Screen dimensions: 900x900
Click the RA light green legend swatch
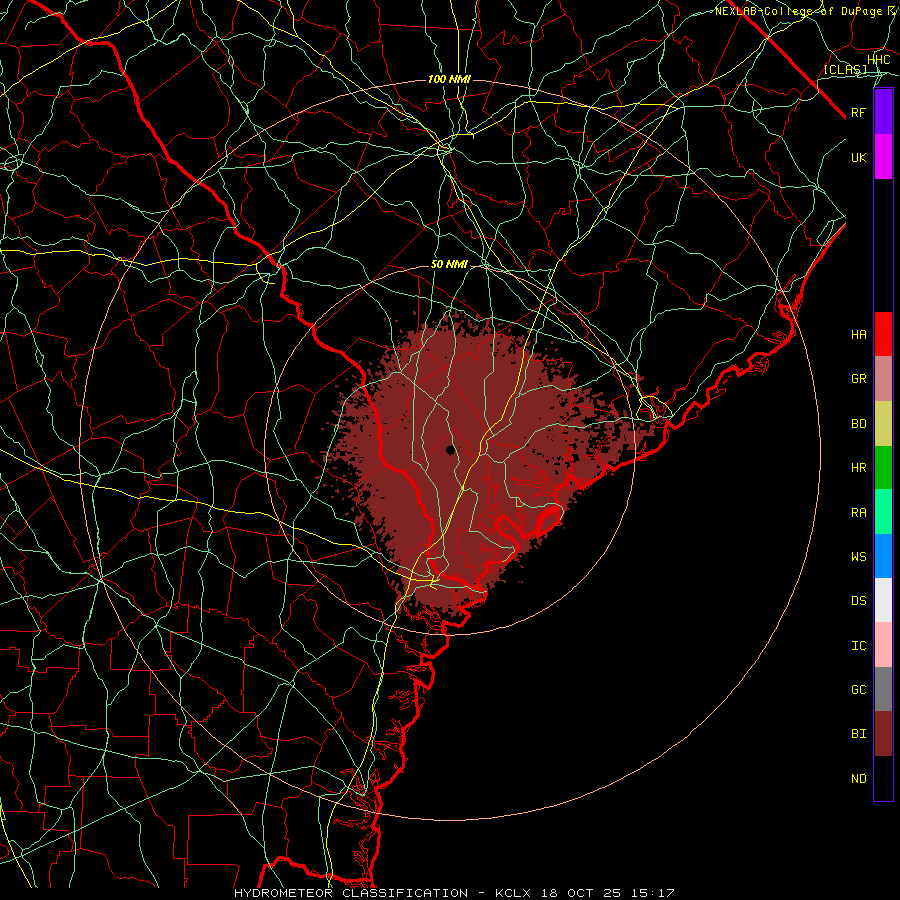pos(883,512)
